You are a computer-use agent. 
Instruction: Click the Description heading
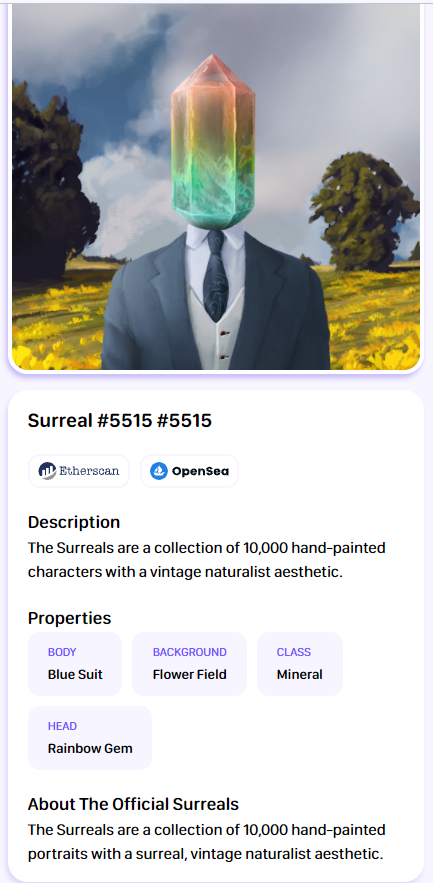click(74, 522)
